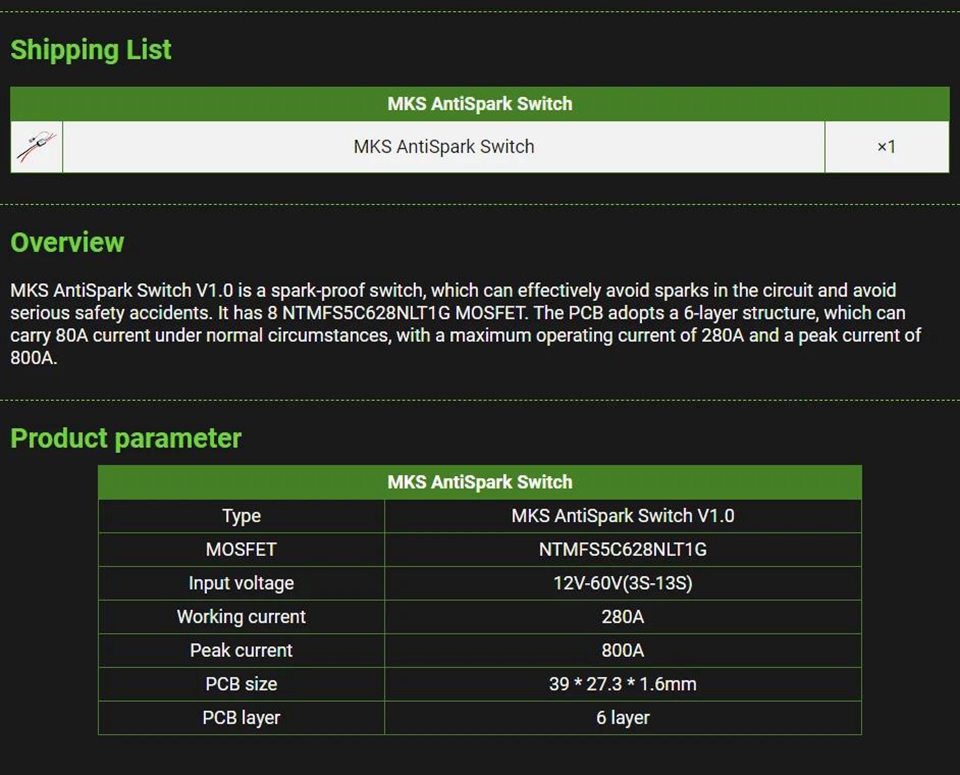Click the green header of the Shipping List table

point(479,104)
